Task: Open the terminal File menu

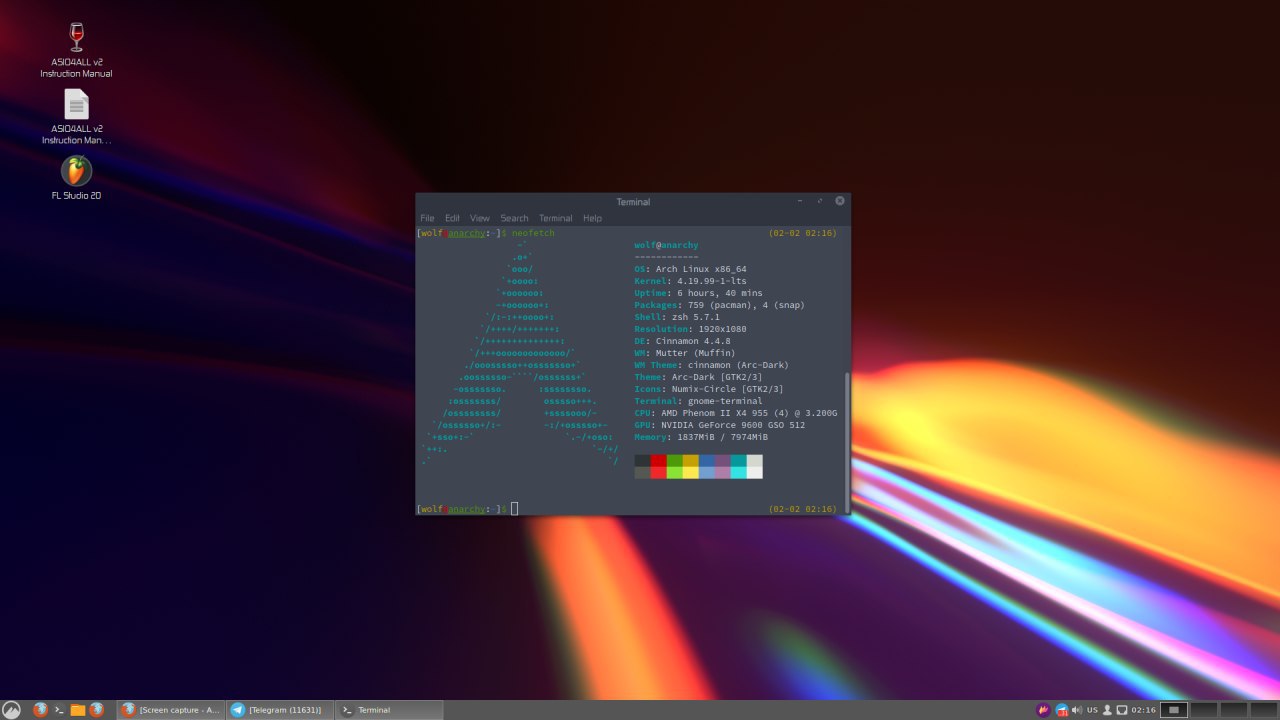Action: (427, 218)
